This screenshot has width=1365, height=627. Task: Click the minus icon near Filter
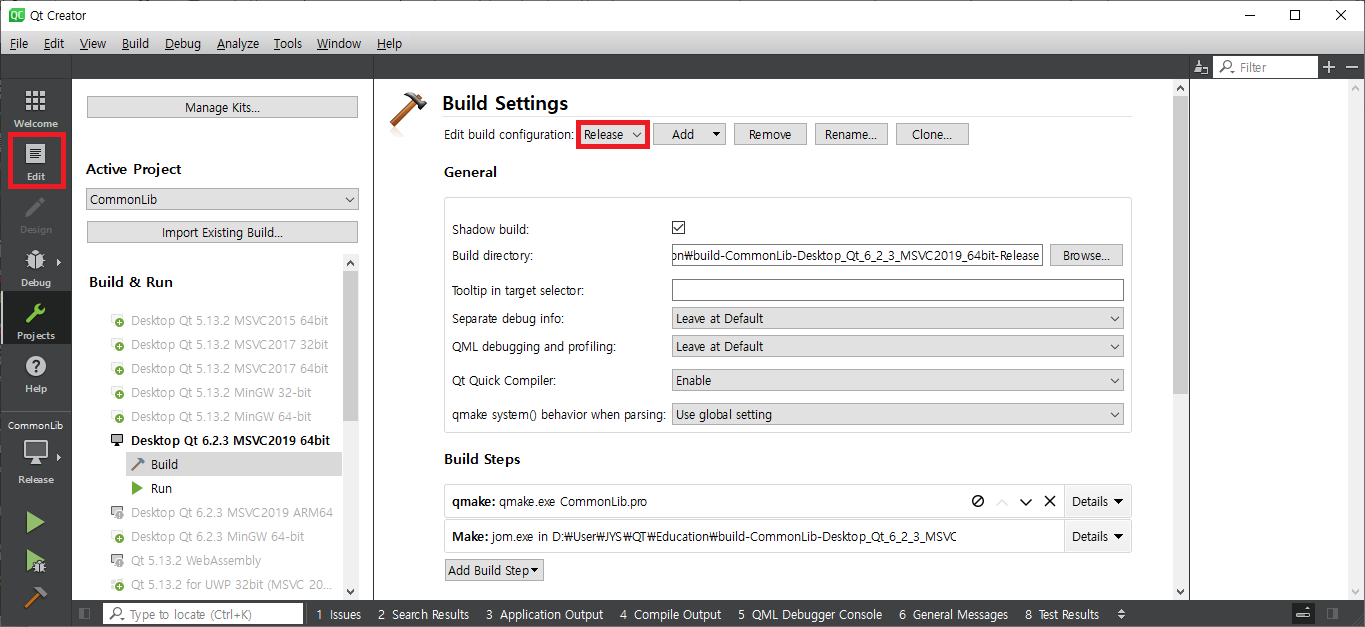click(1352, 67)
